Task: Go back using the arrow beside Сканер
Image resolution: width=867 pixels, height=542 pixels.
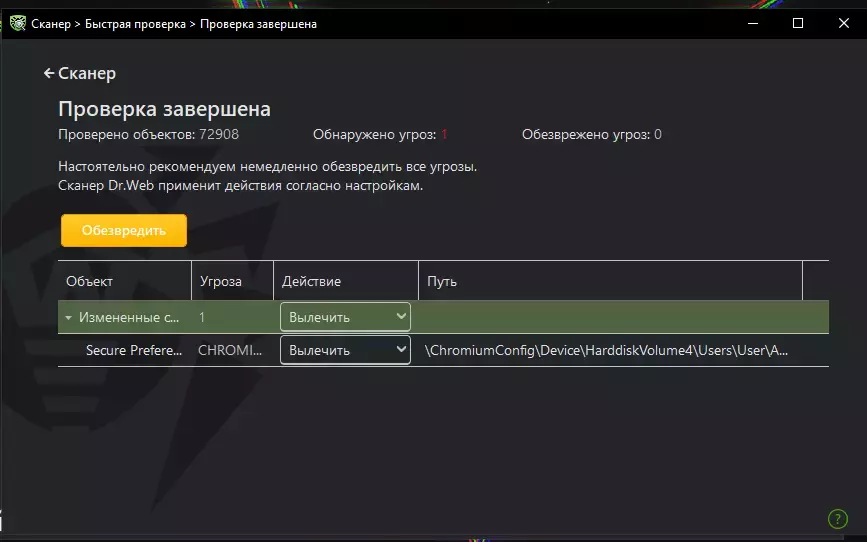Action: 49,73
